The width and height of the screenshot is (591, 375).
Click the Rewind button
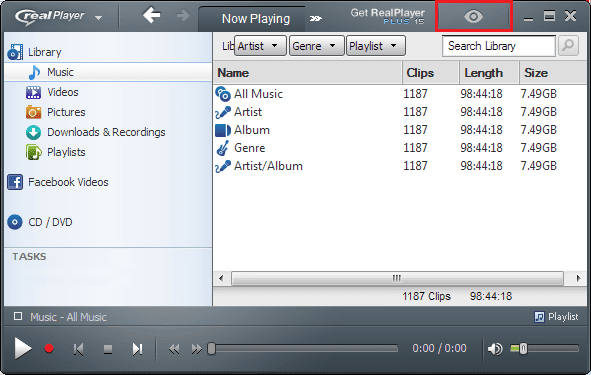tap(174, 349)
